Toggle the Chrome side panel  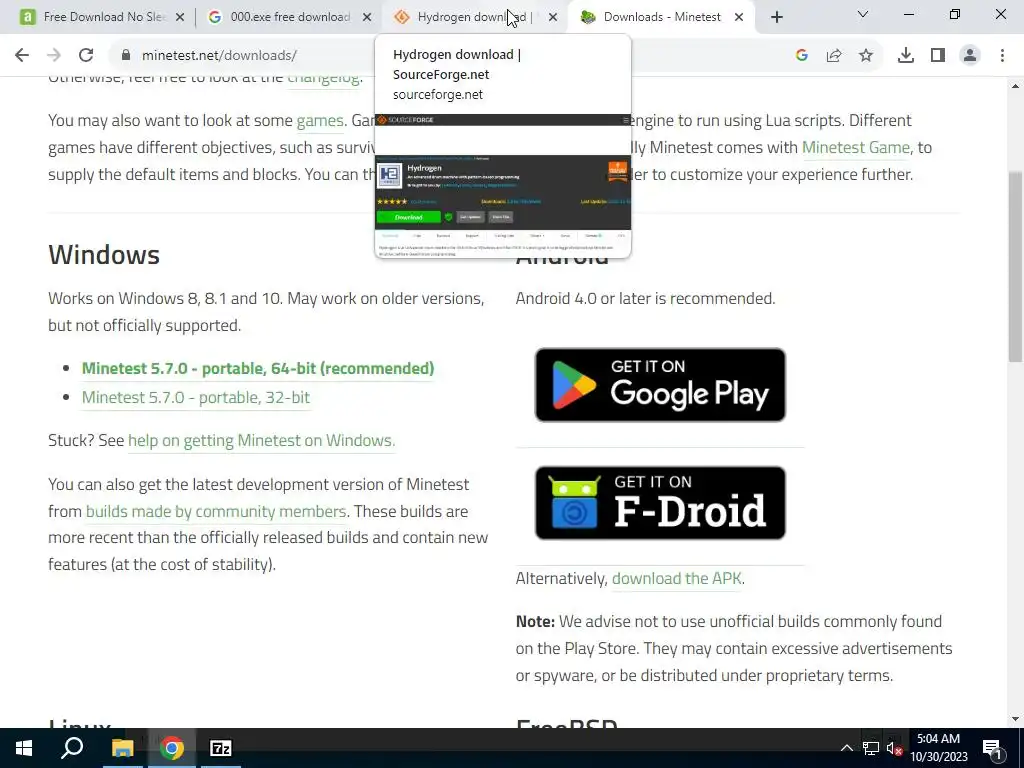pyautogui.click(x=938, y=56)
